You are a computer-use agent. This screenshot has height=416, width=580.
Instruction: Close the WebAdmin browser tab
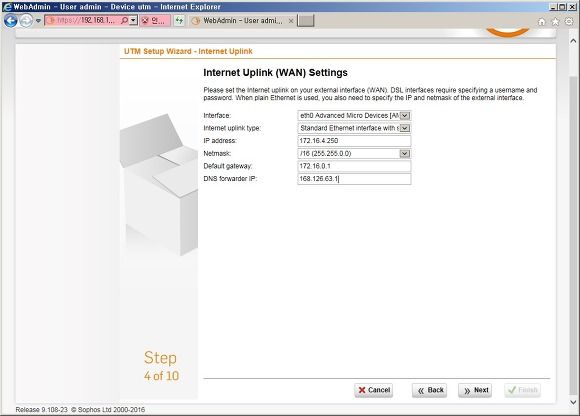[291, 21]
